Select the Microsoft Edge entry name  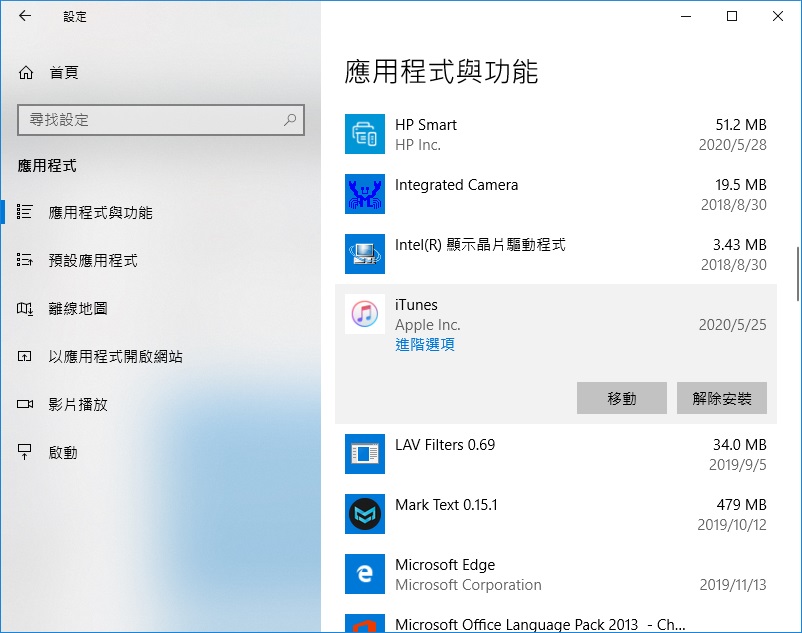click(x=445, y=565)
